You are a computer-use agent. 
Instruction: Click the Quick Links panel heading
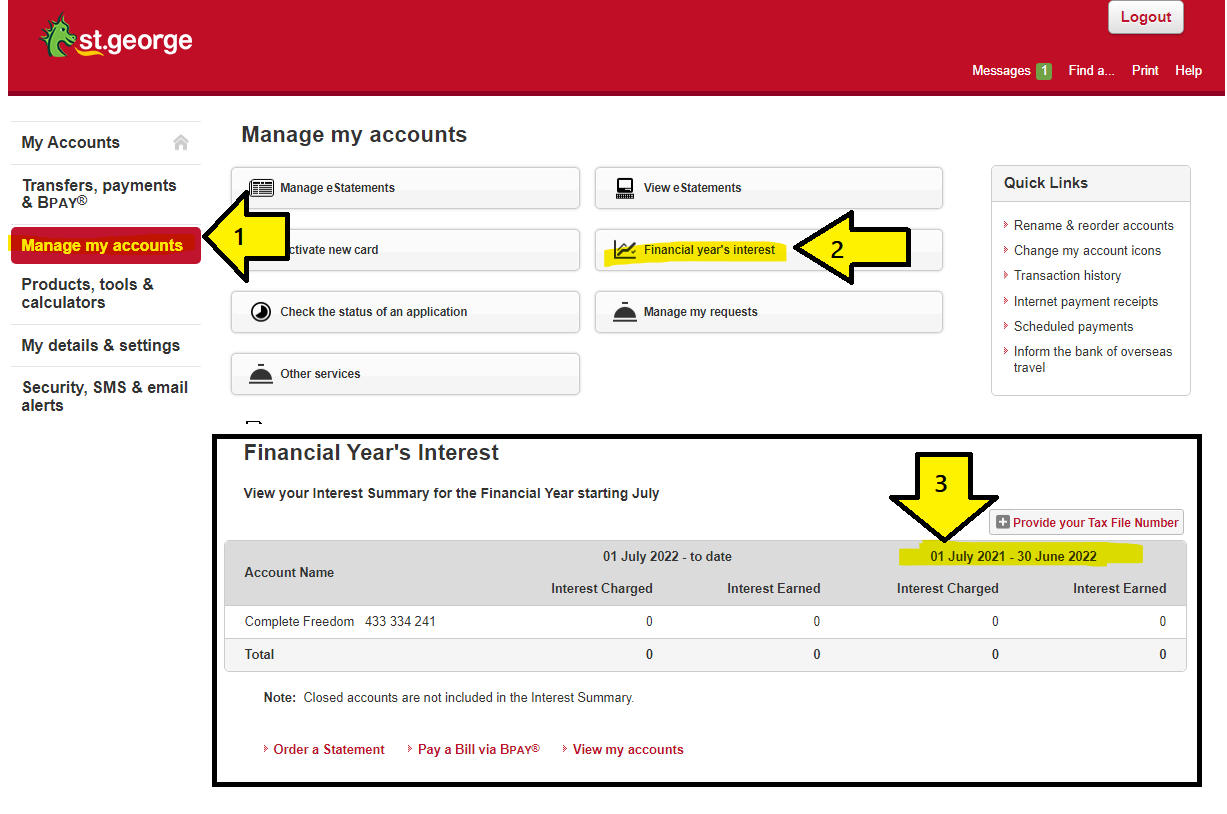coord(1046,183)
